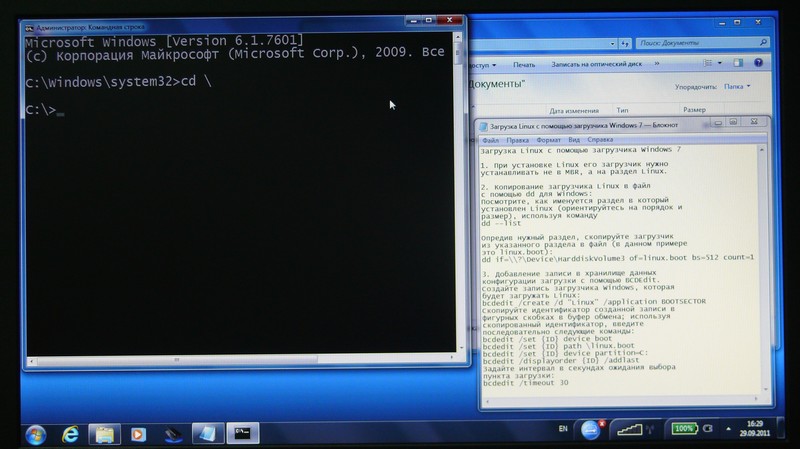Click the Explorer refresh button

tap(625, 44)
